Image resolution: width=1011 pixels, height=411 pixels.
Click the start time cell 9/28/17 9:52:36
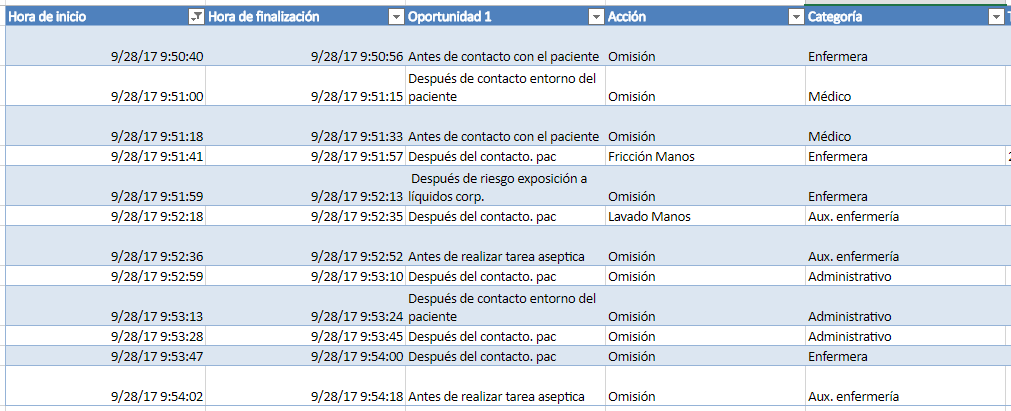coord(157,257)
